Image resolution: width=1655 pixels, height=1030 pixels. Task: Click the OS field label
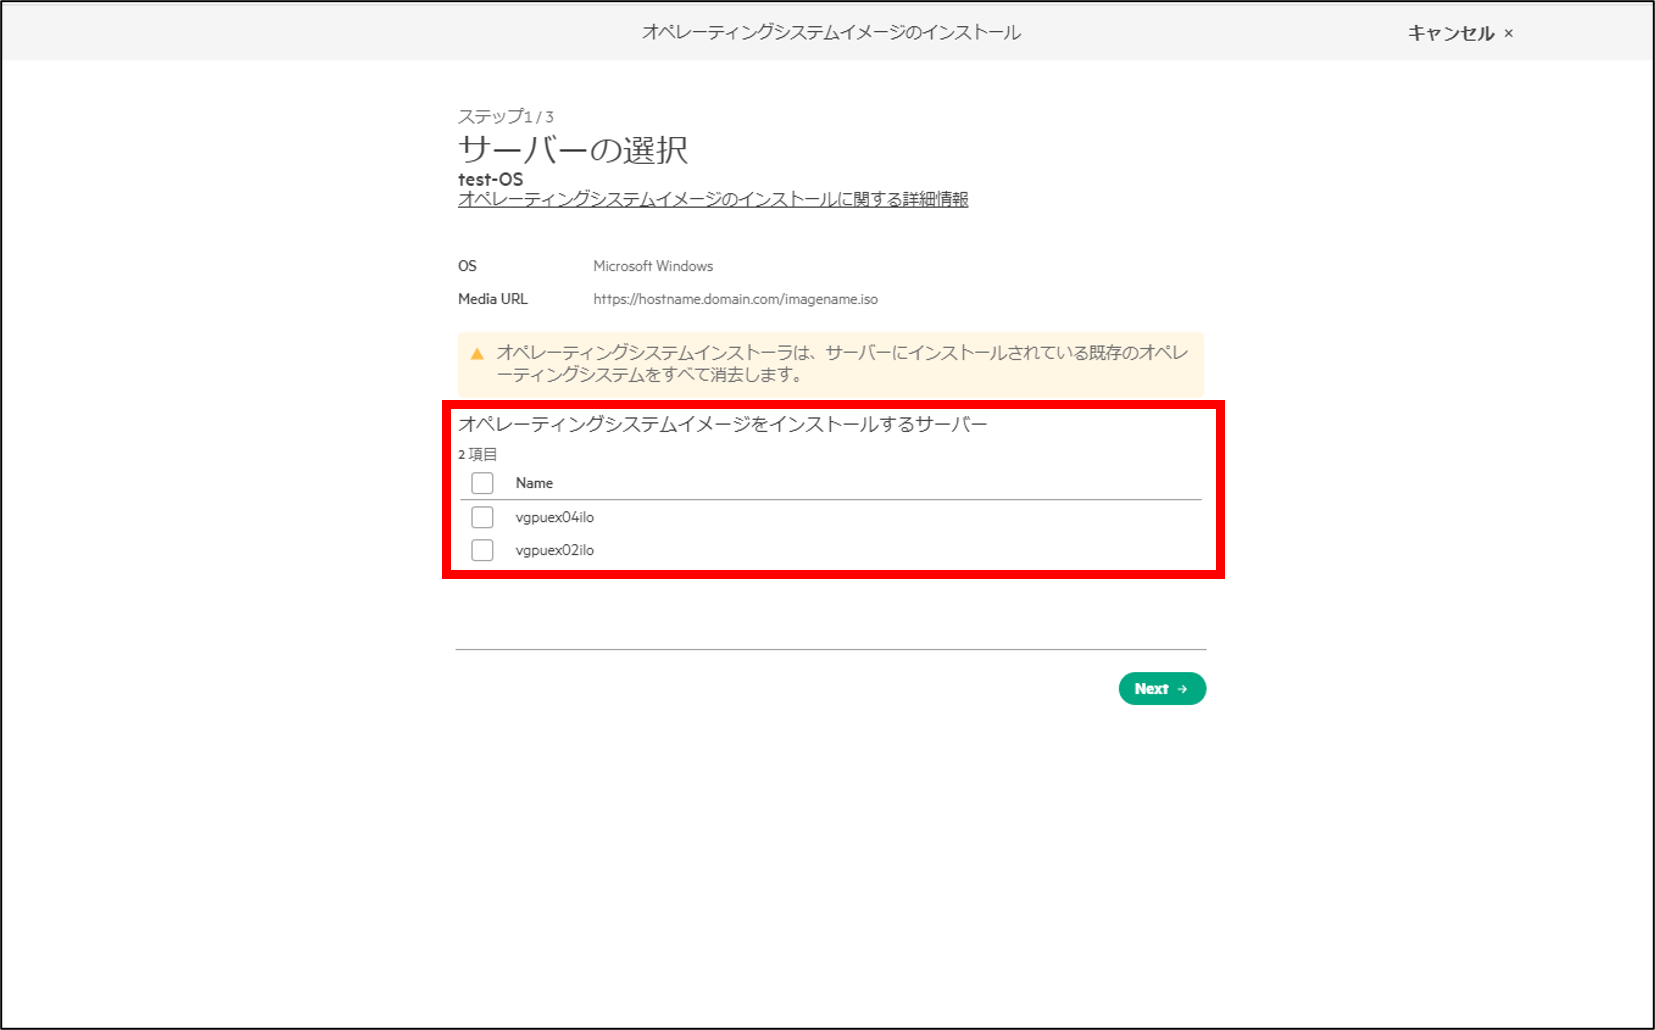click(x=467, y=266)
